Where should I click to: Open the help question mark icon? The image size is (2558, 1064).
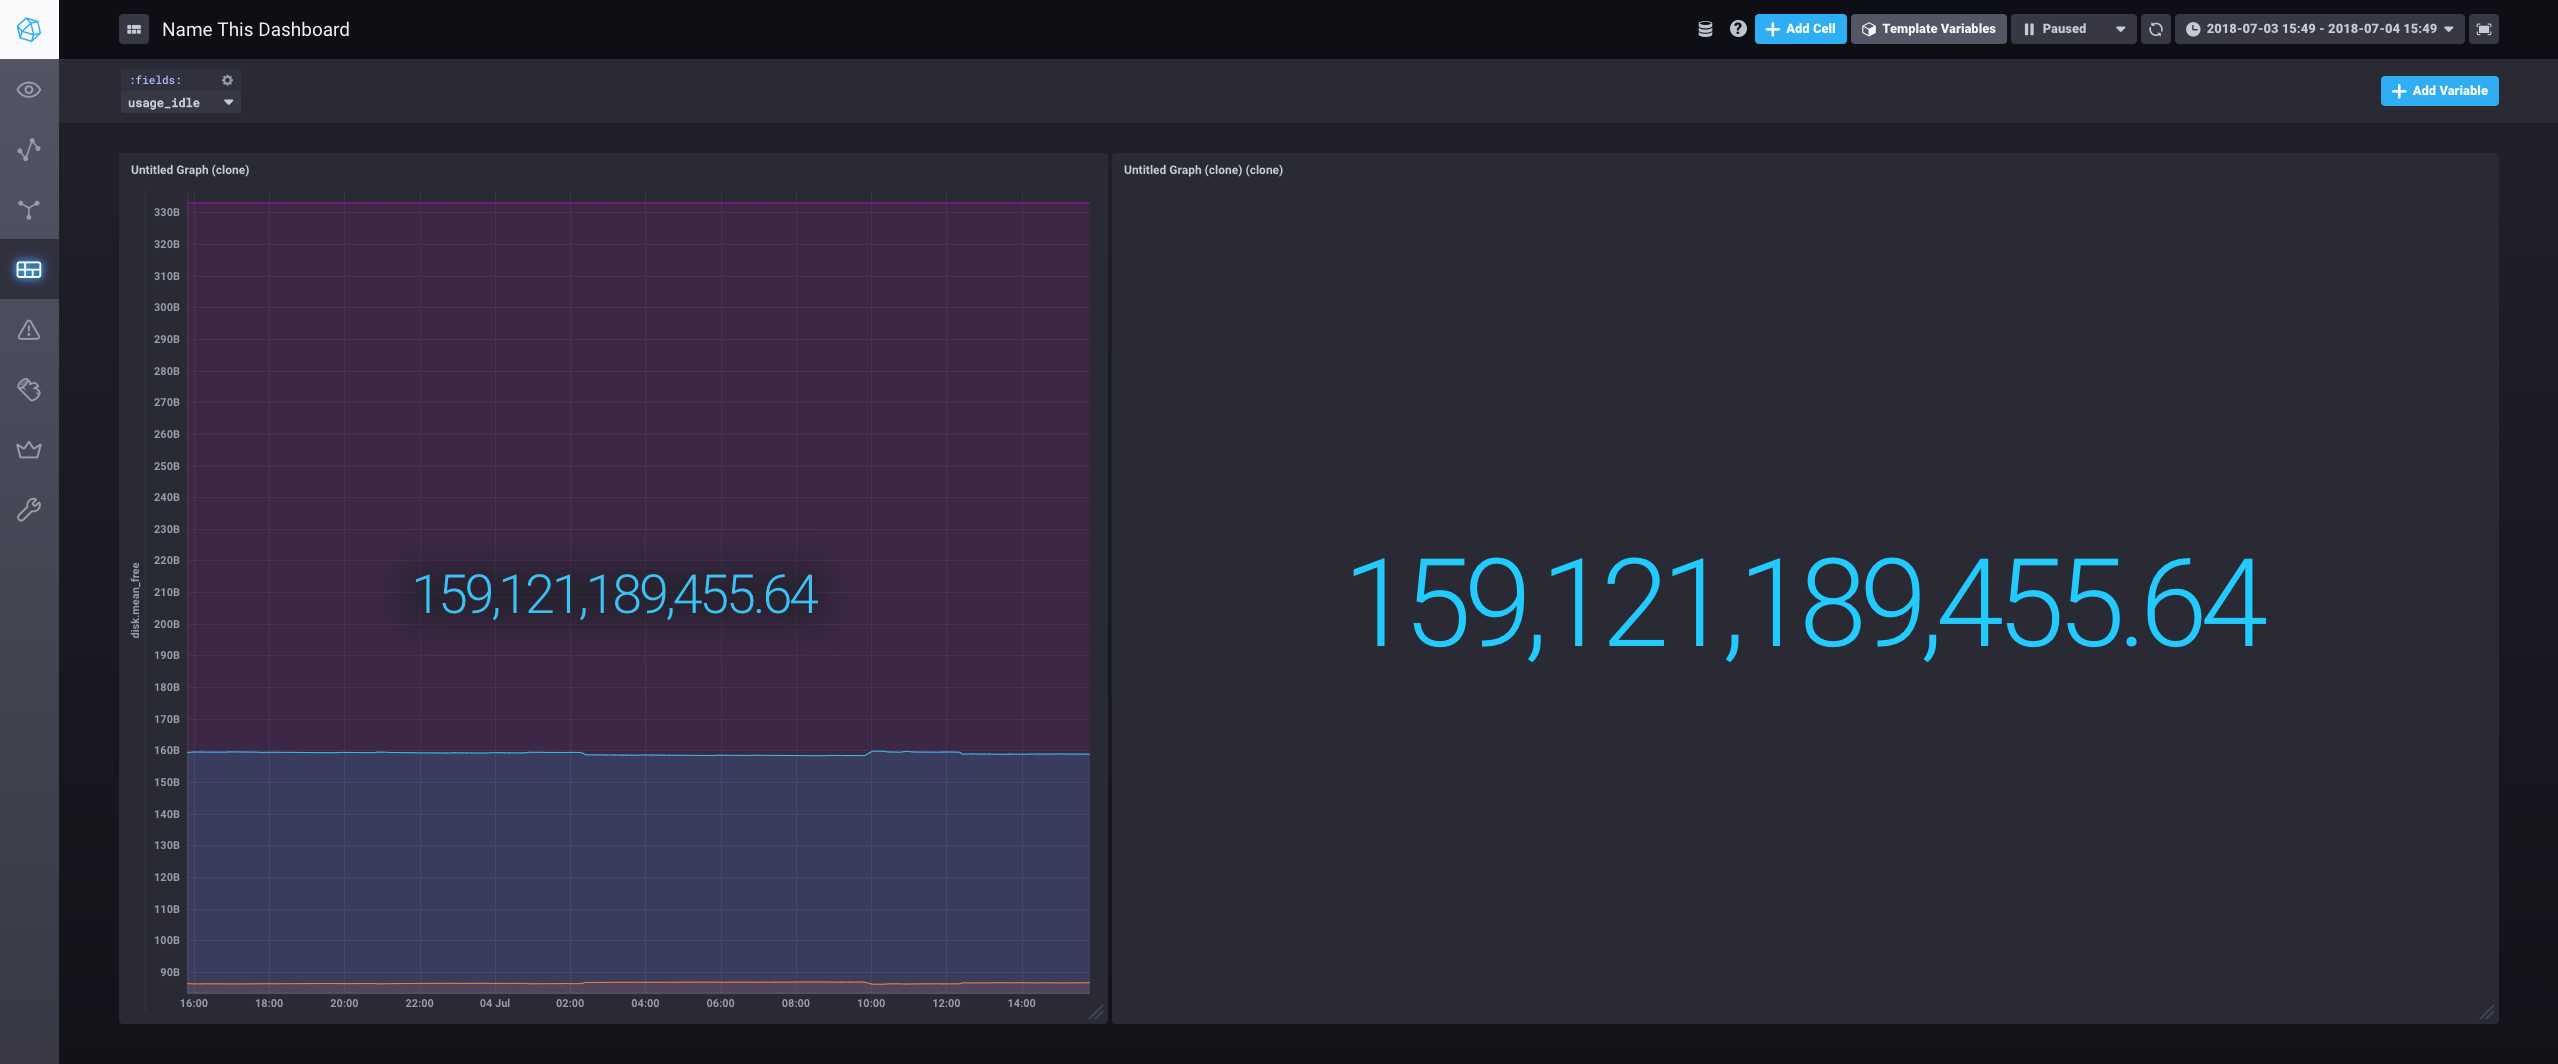point(1738,28)
